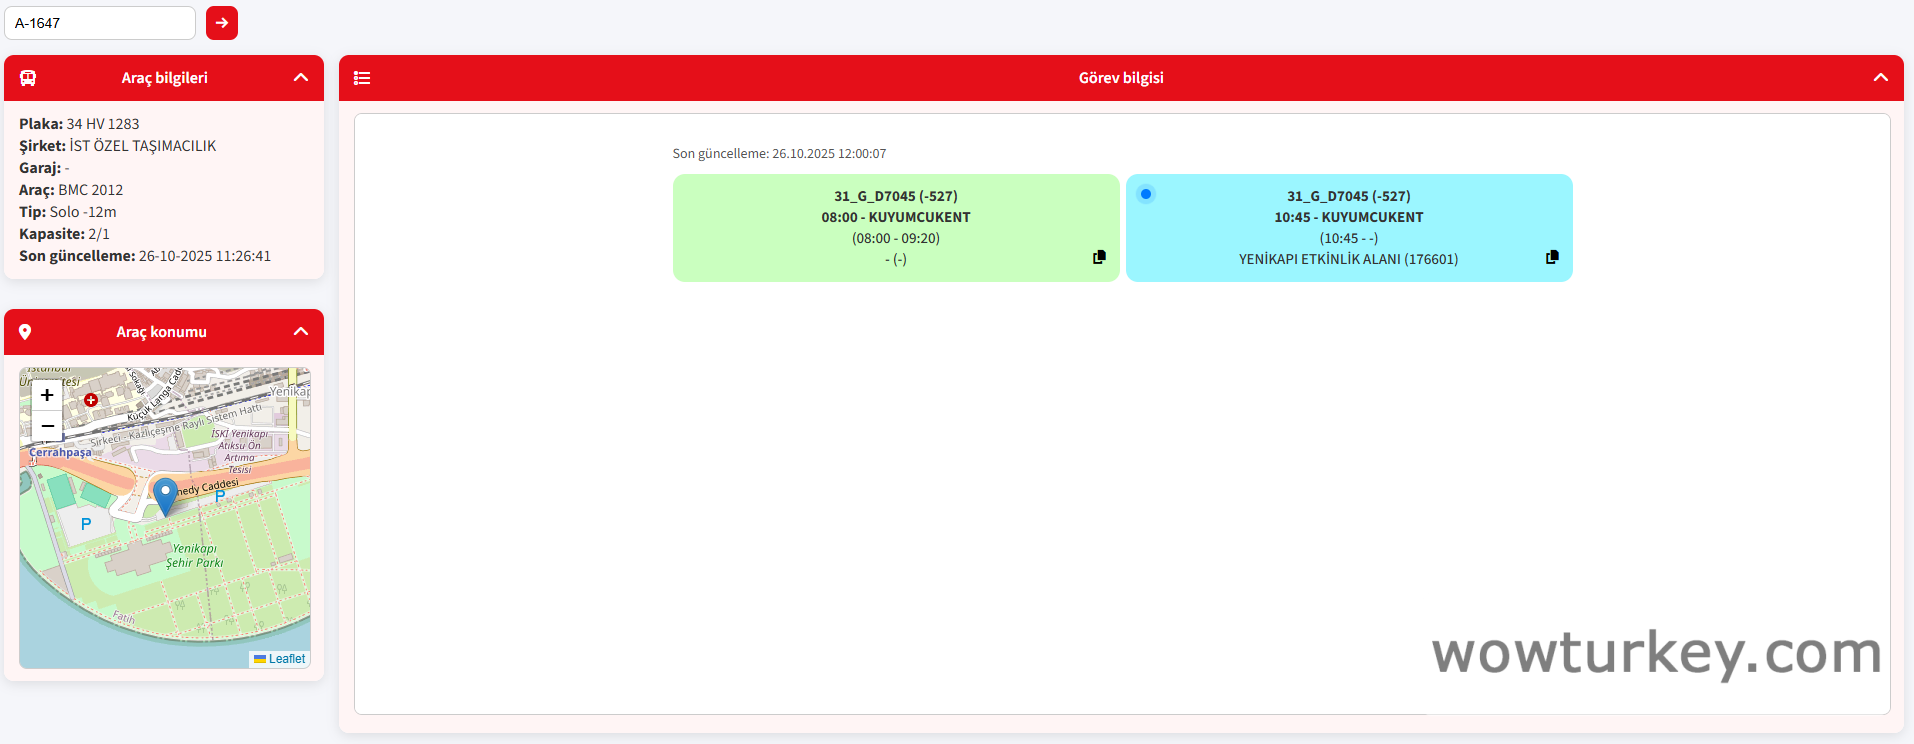Click the Araç bilgileri header title
This screenshot has height=744, width=1914.
point(164,78)
